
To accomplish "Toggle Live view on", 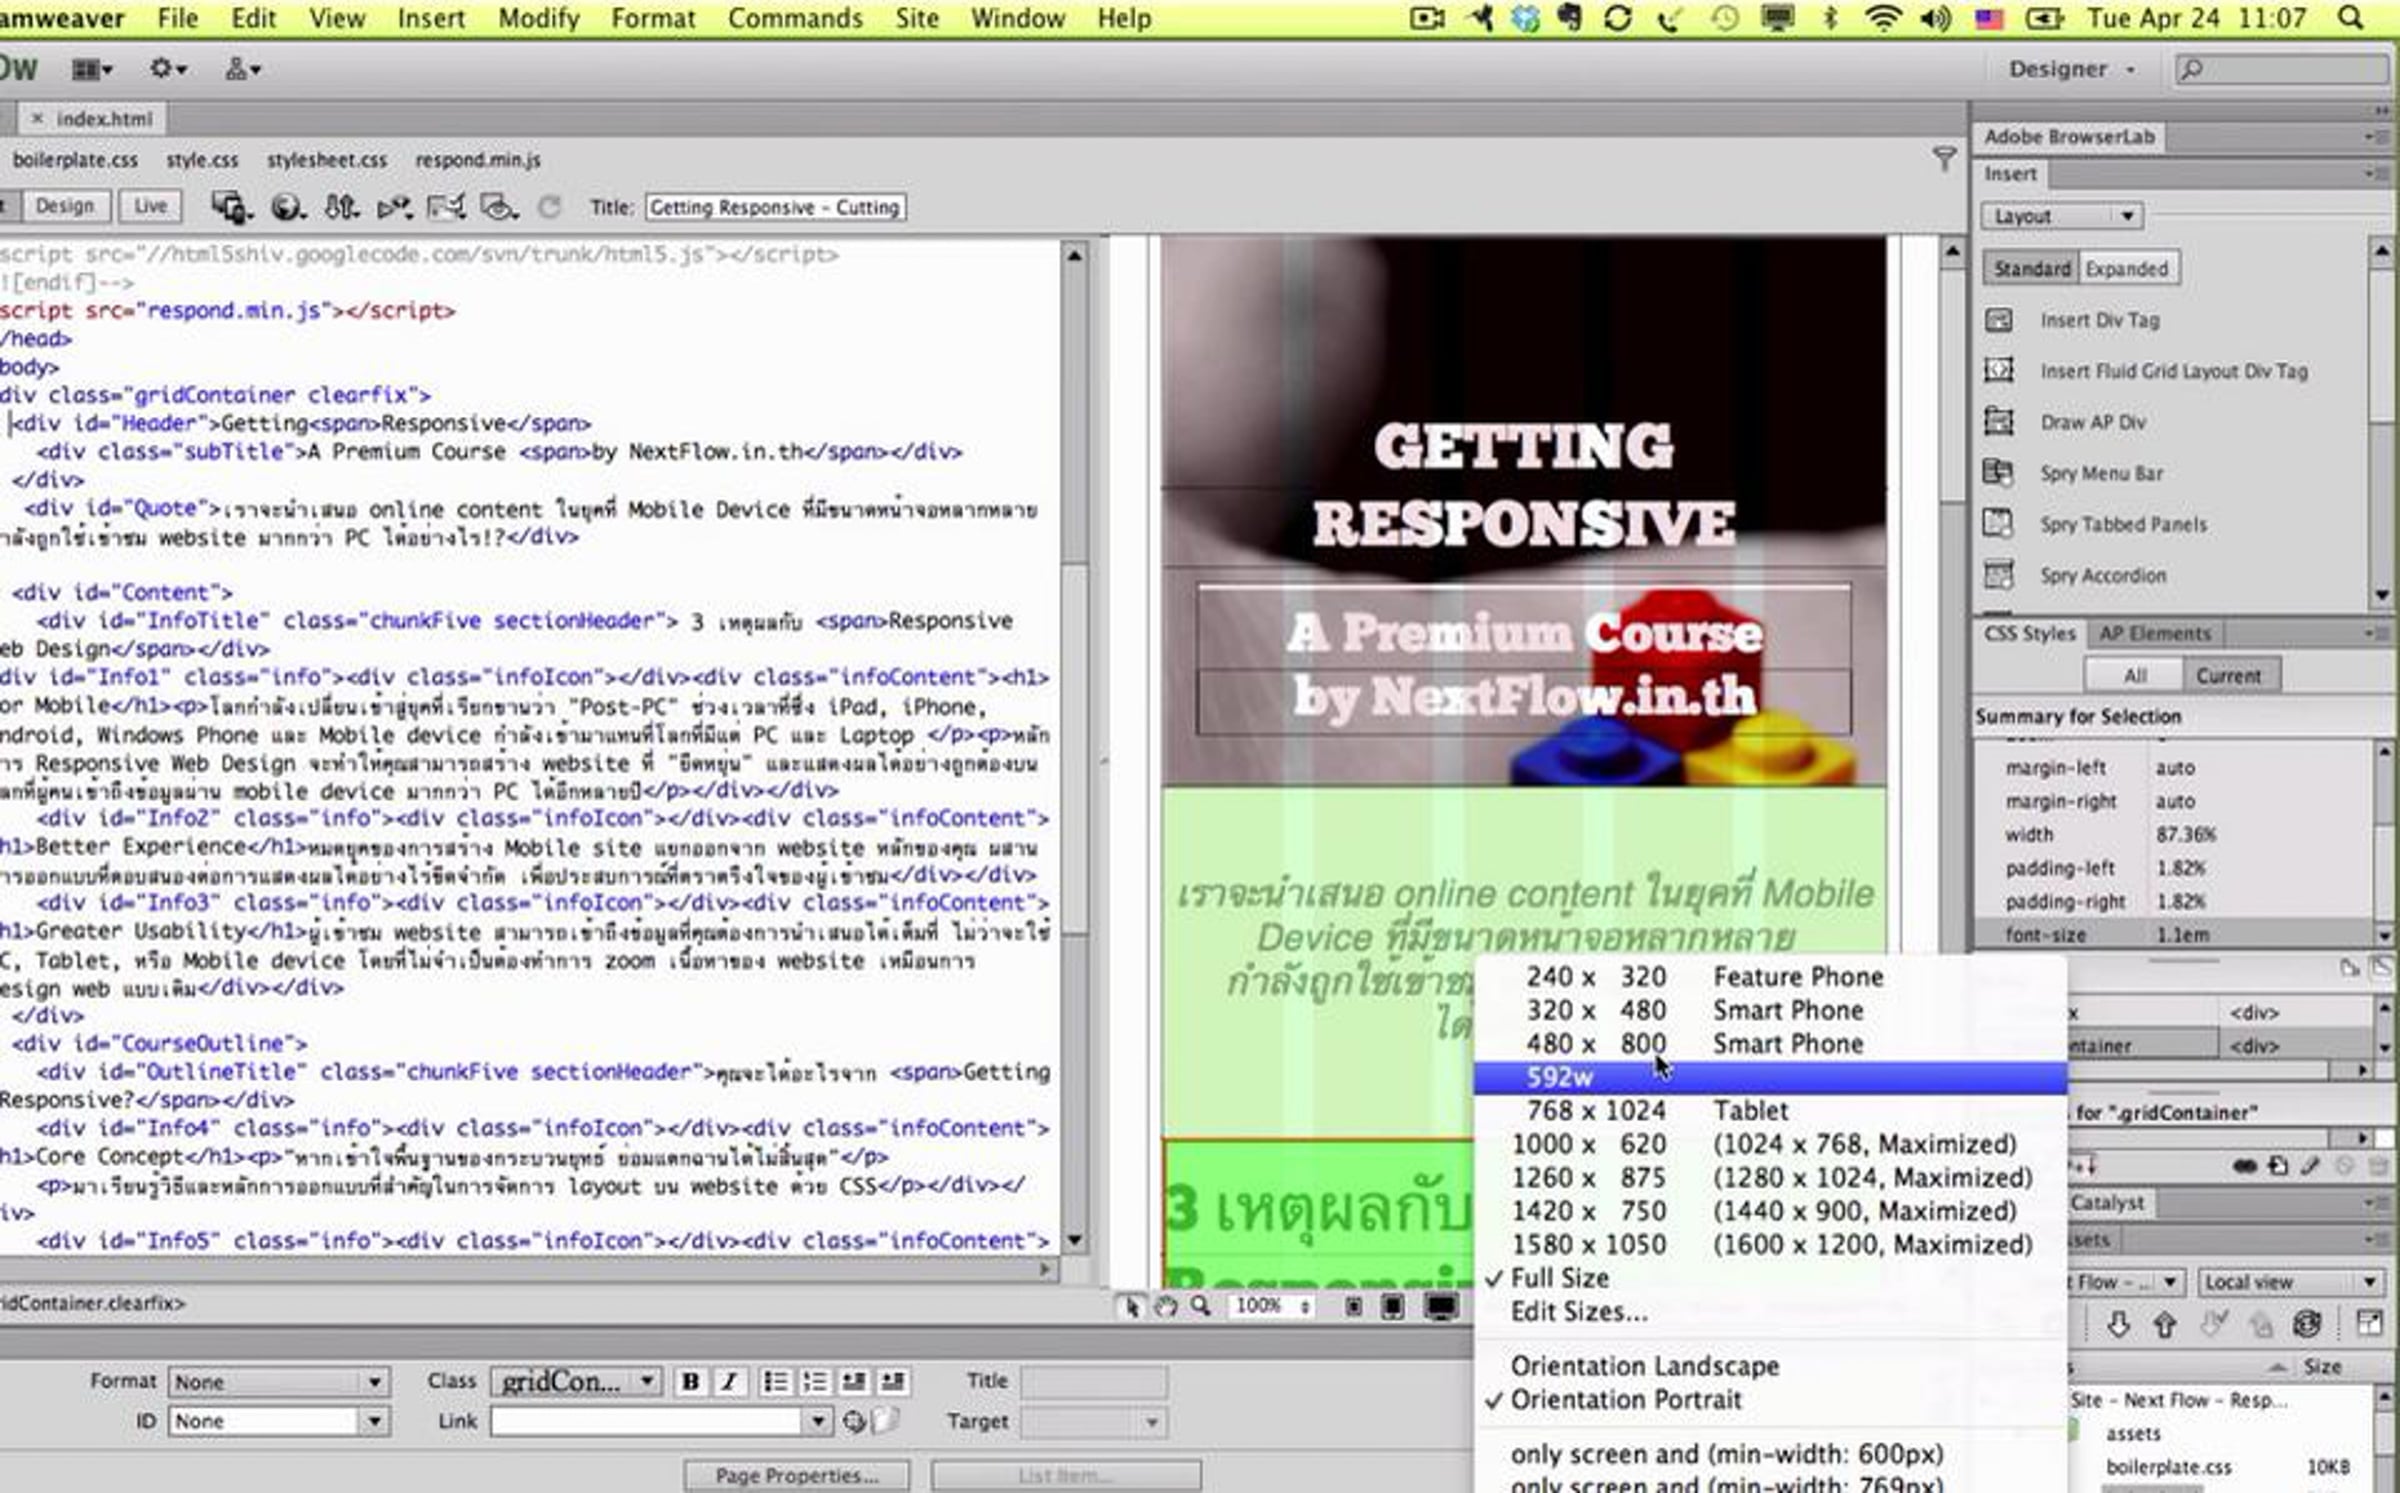I will pos(150,206).
